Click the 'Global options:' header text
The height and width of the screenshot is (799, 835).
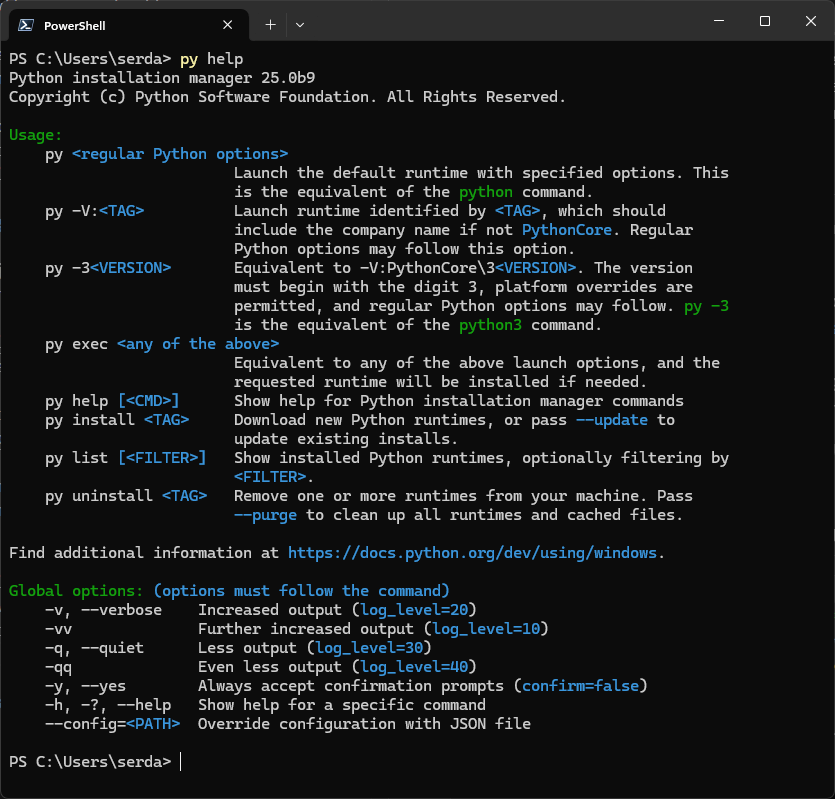(x=76, y=590)
